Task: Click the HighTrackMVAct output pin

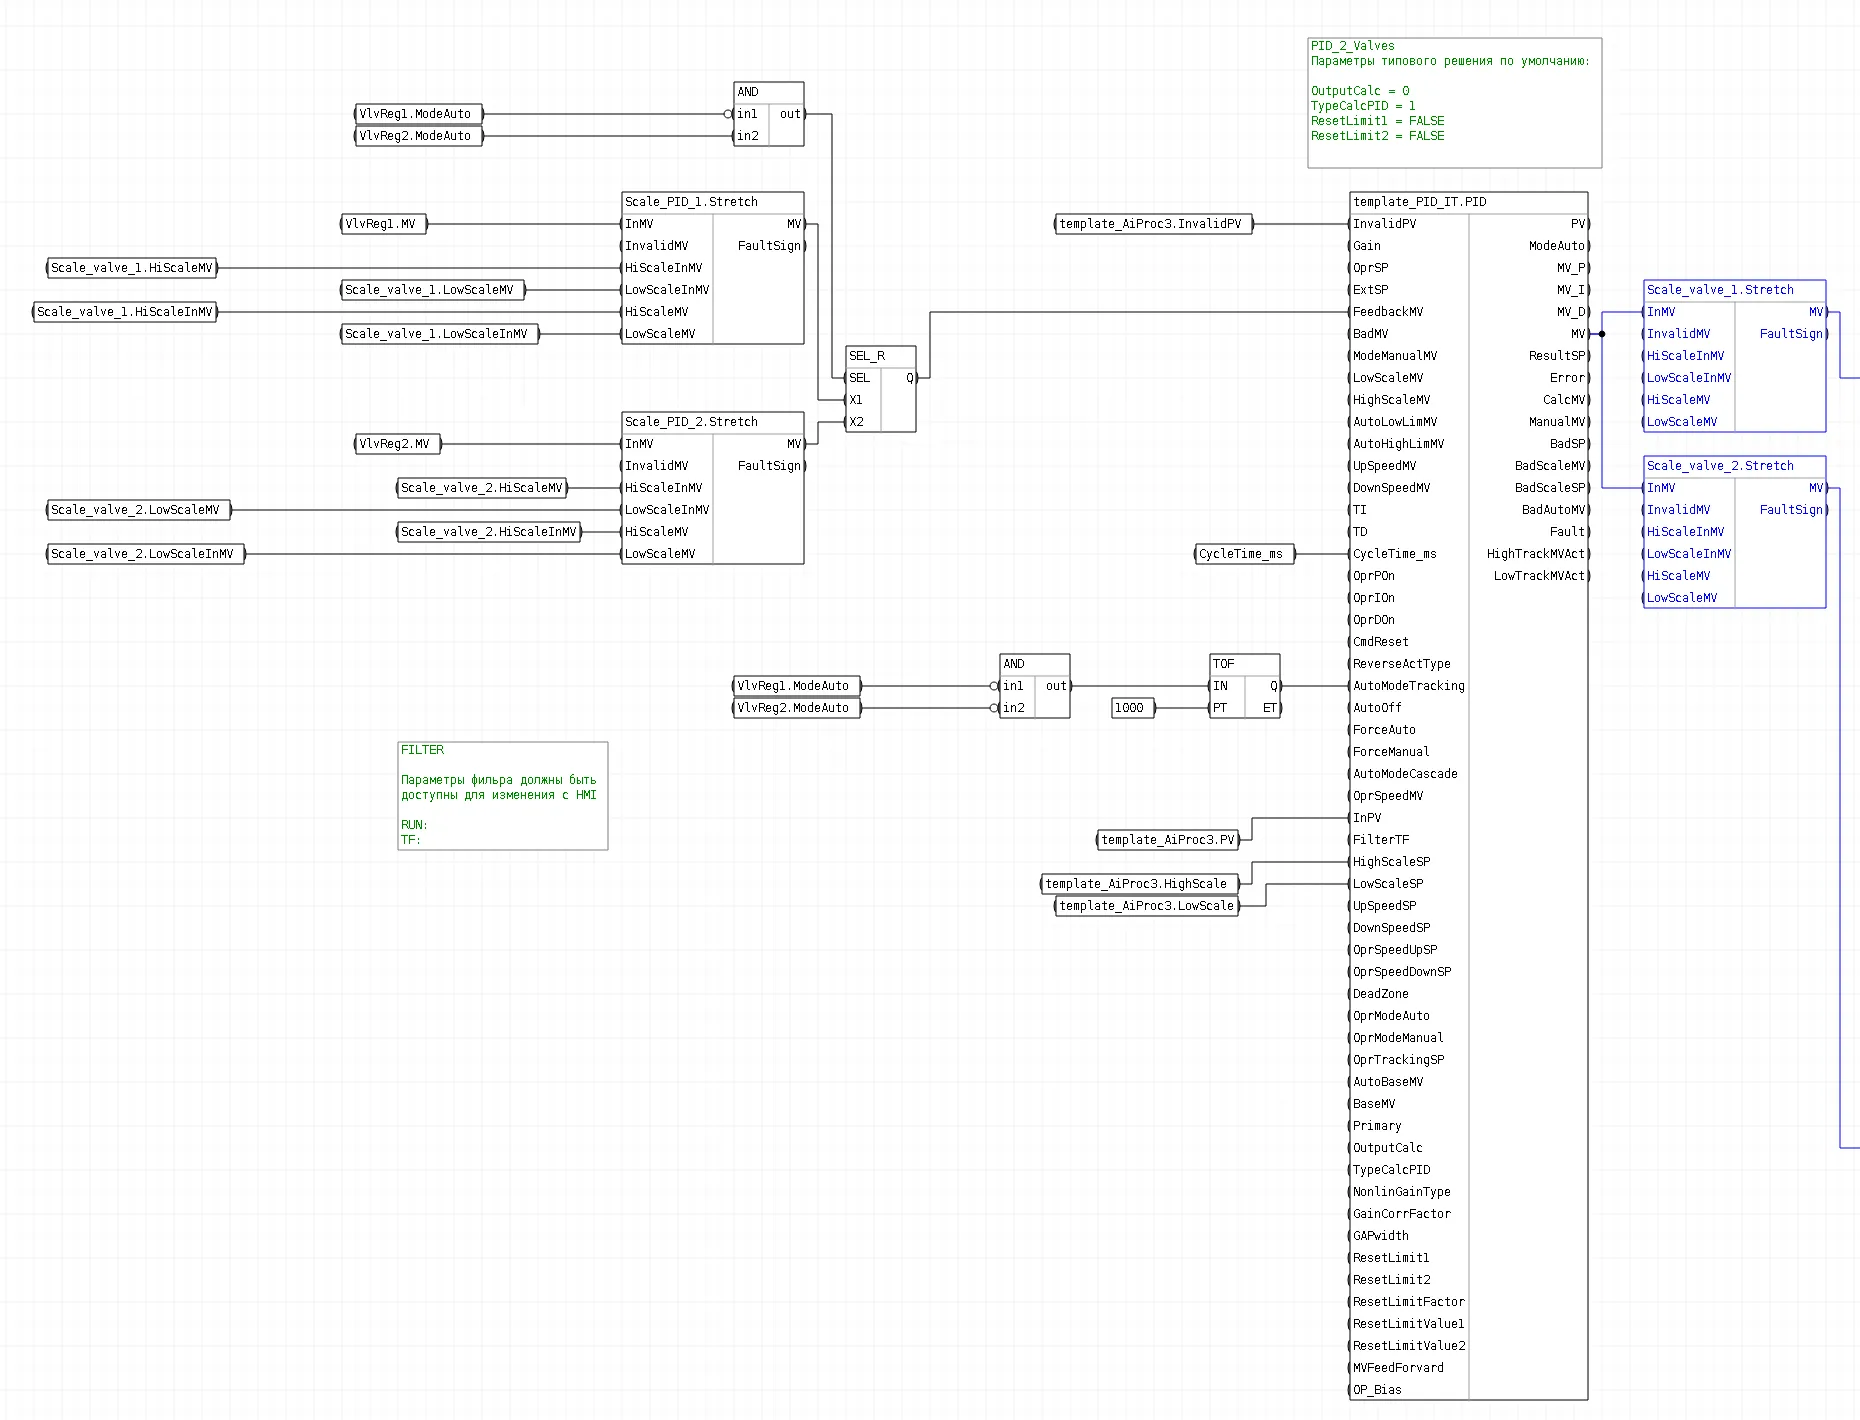Action: 1537,554
